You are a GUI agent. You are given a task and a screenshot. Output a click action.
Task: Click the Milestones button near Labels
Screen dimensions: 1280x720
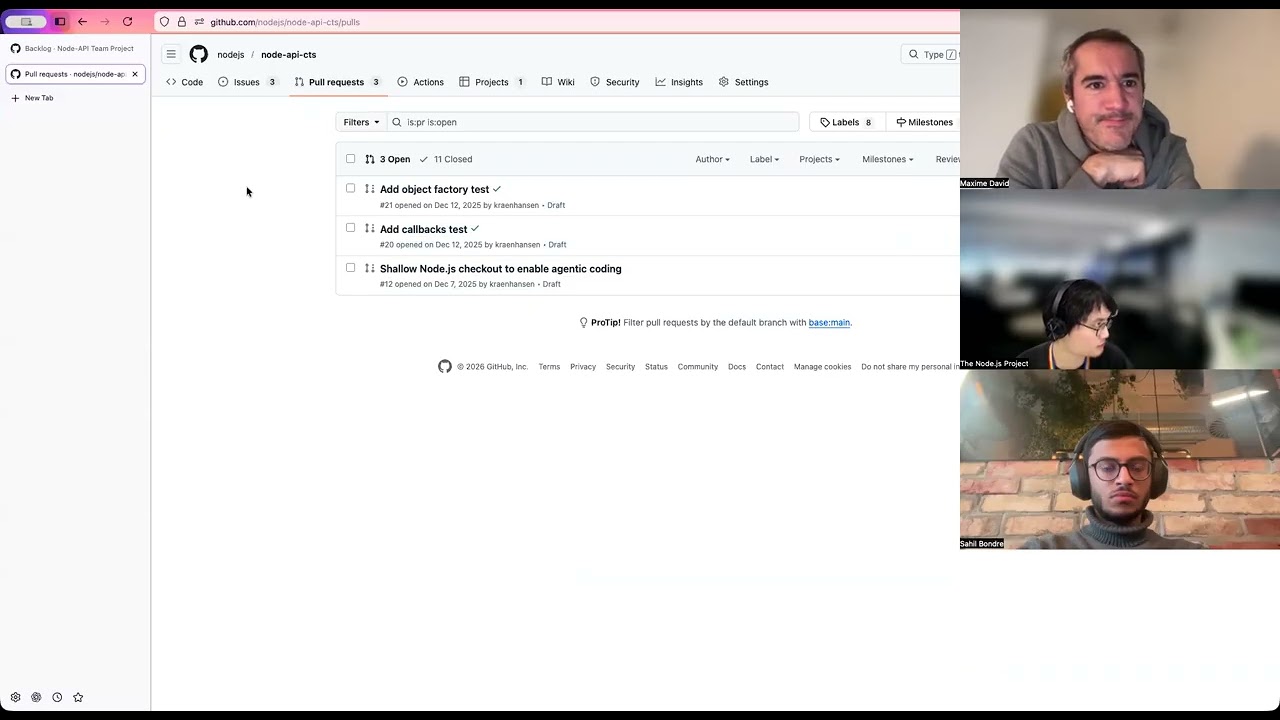point(924,122)
